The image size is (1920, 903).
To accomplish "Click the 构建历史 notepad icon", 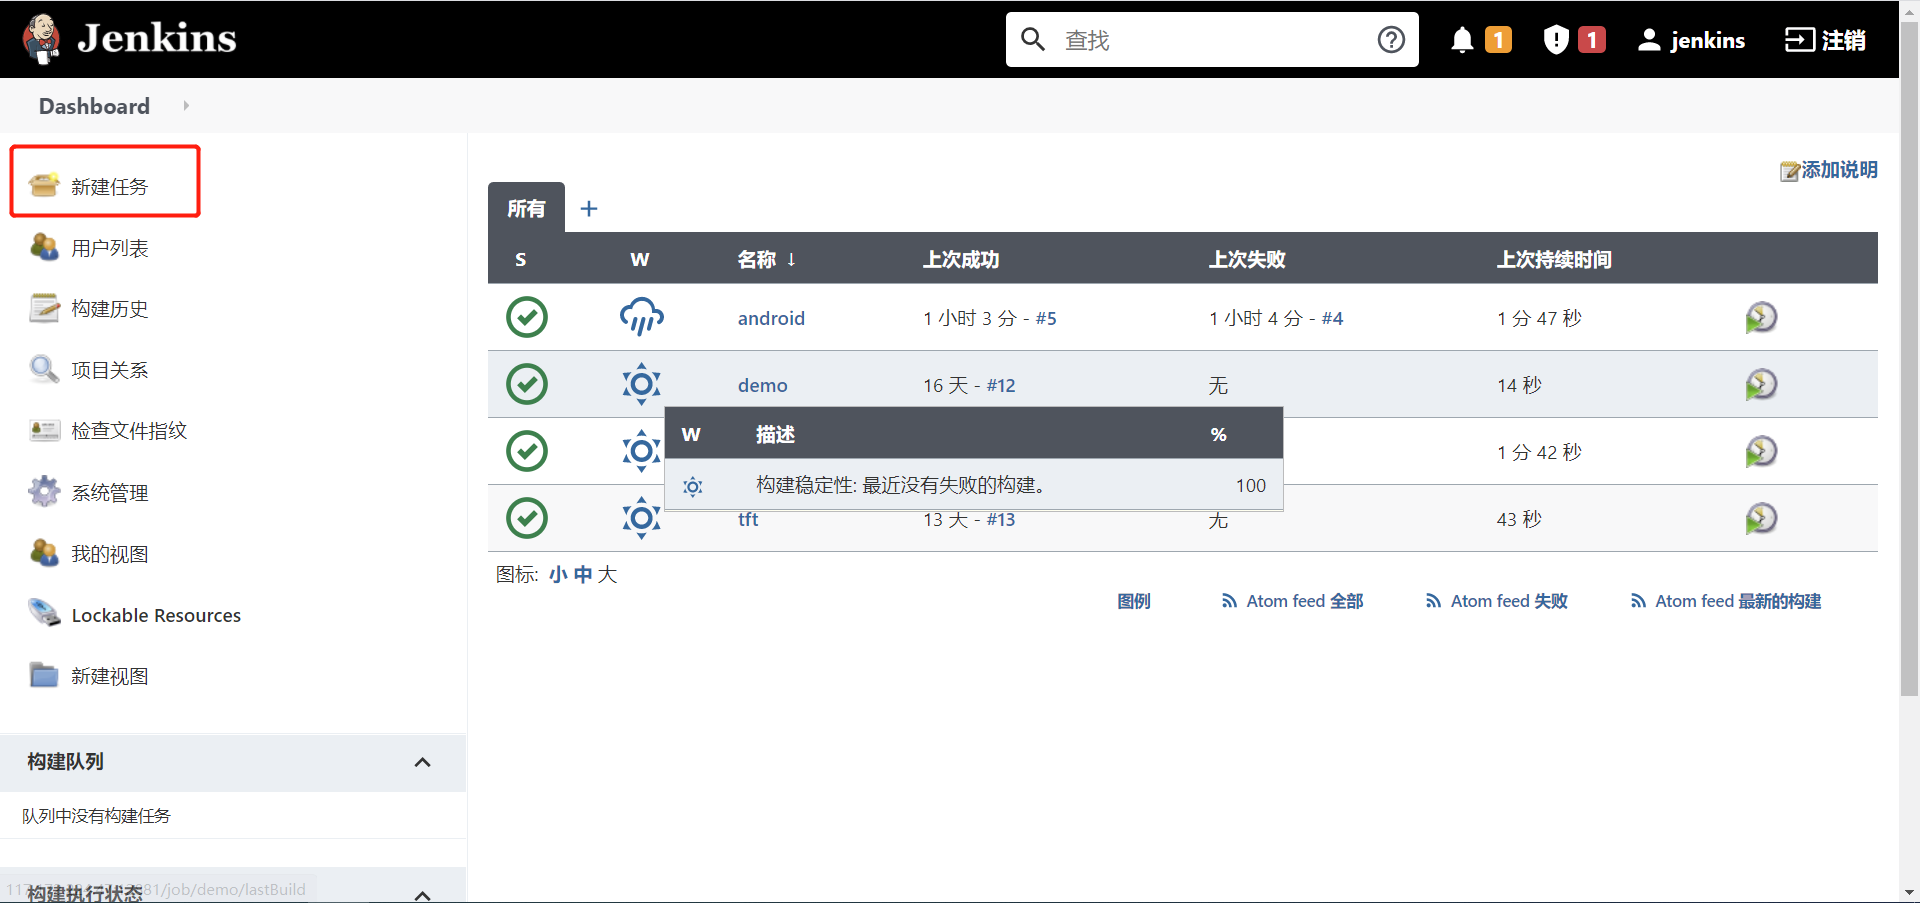I will [x=44, y=308].
